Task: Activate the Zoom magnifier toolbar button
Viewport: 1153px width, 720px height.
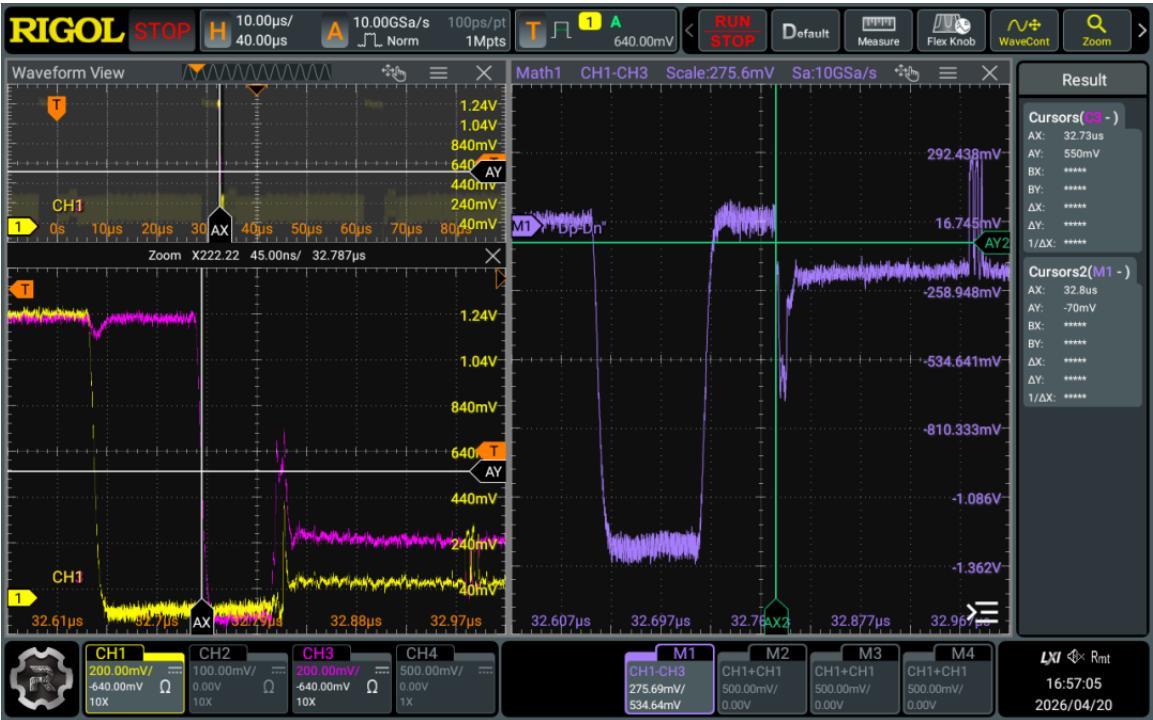Action: [x=1096, y=32]
